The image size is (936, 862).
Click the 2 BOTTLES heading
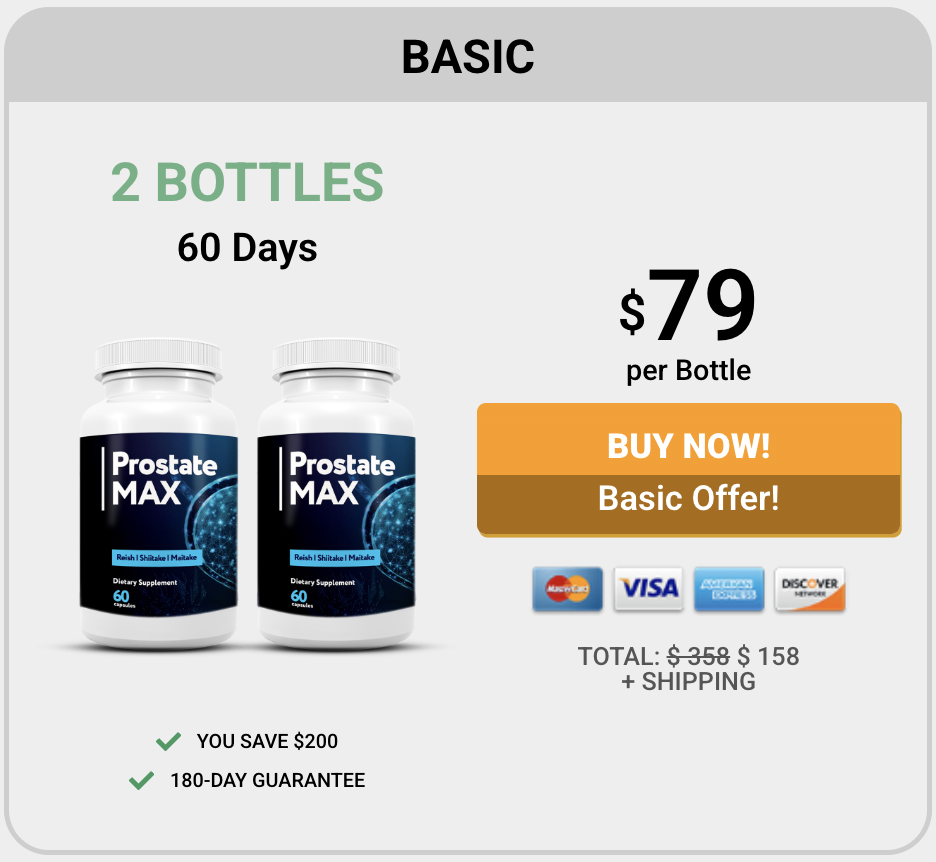click(x=247, y=182)
